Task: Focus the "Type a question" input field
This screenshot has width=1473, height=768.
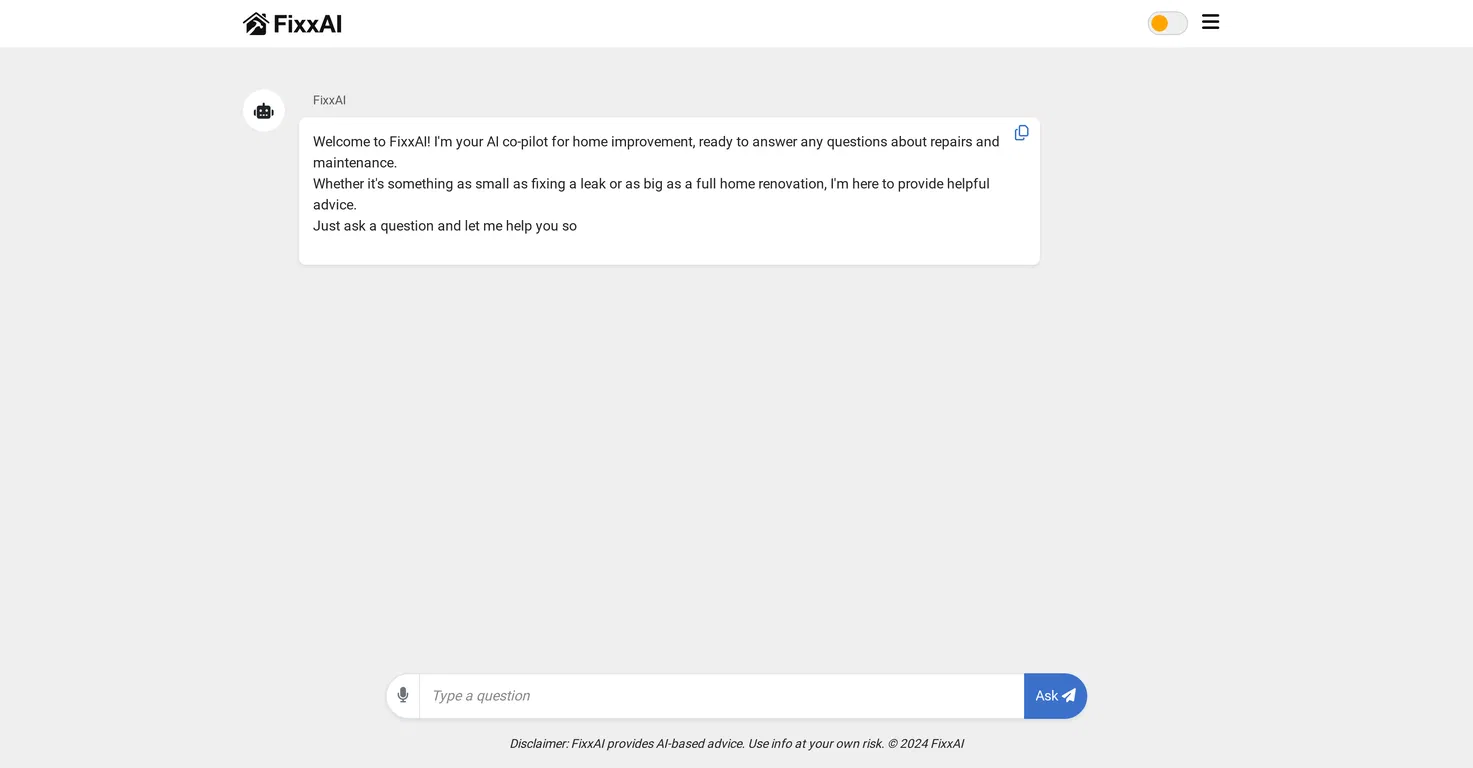Action: point(722,696)
